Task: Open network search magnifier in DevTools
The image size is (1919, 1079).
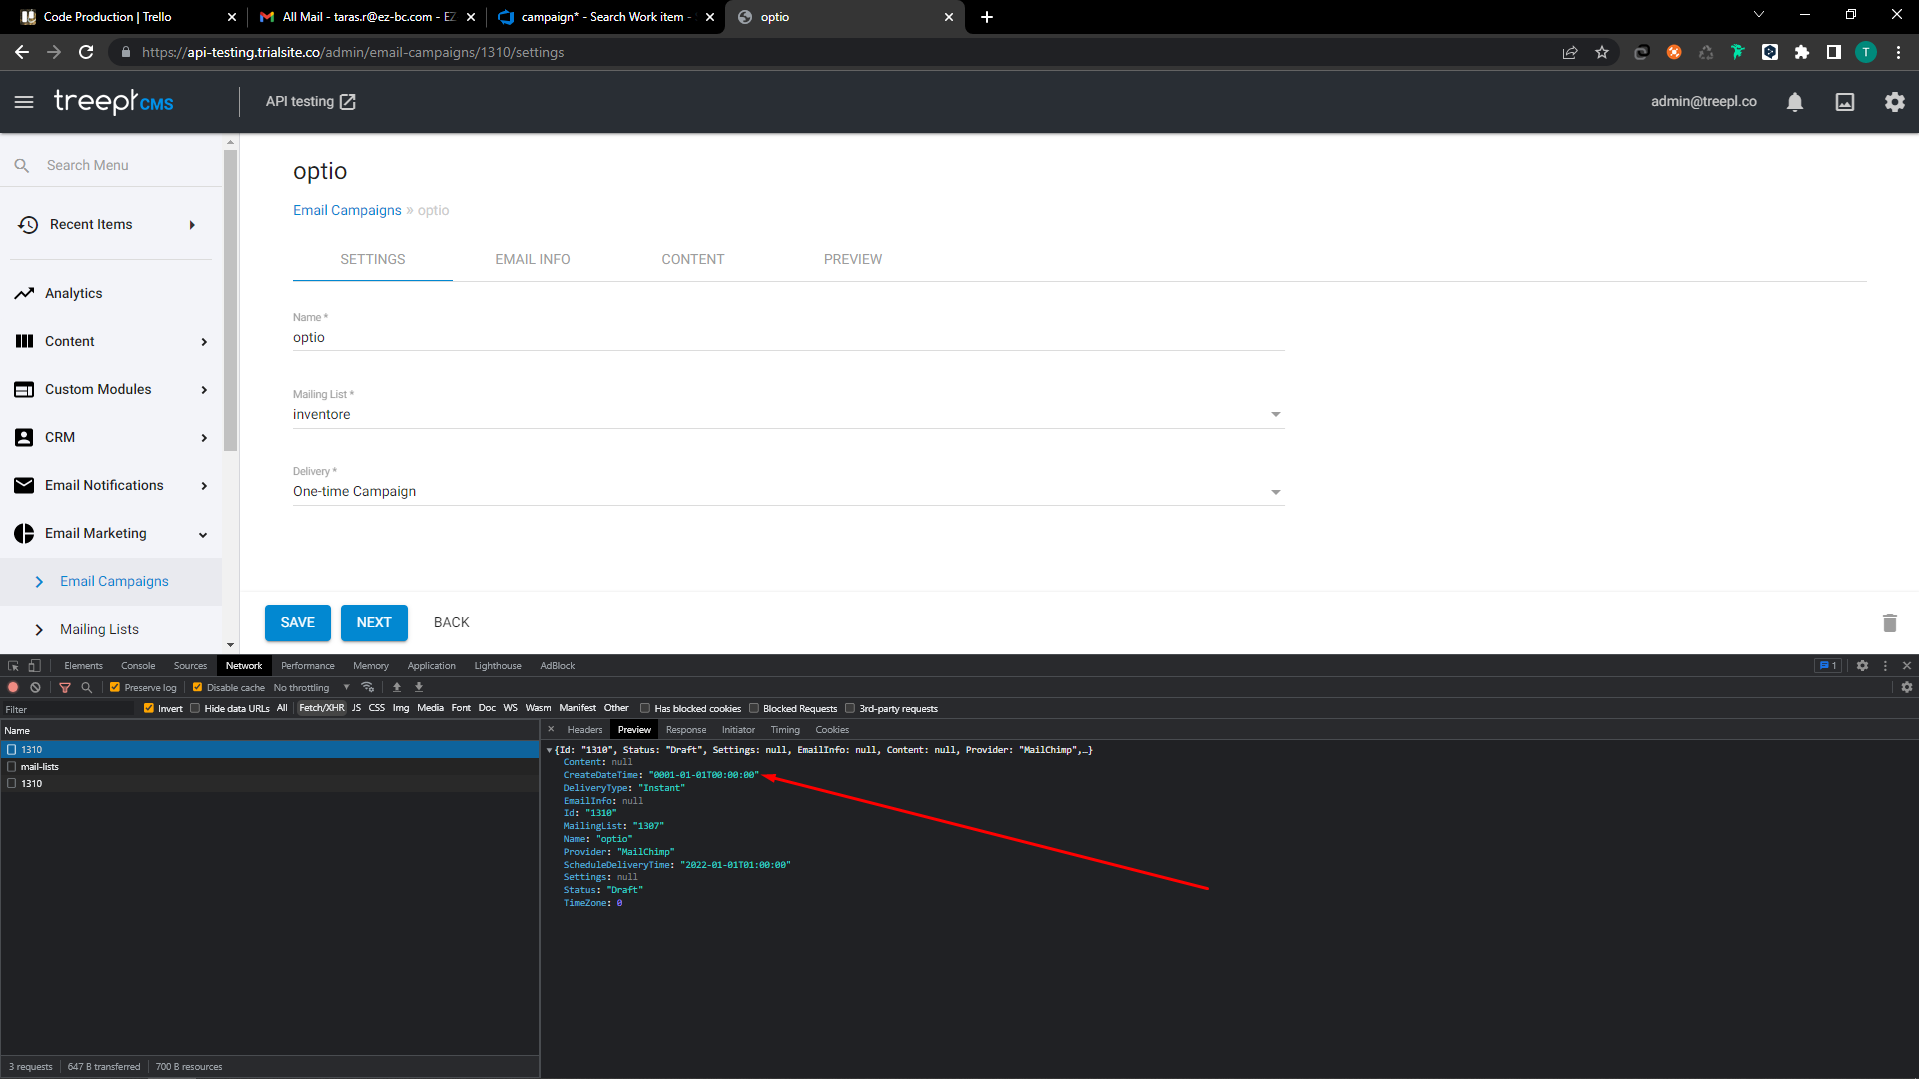Action: click(87, 688)
